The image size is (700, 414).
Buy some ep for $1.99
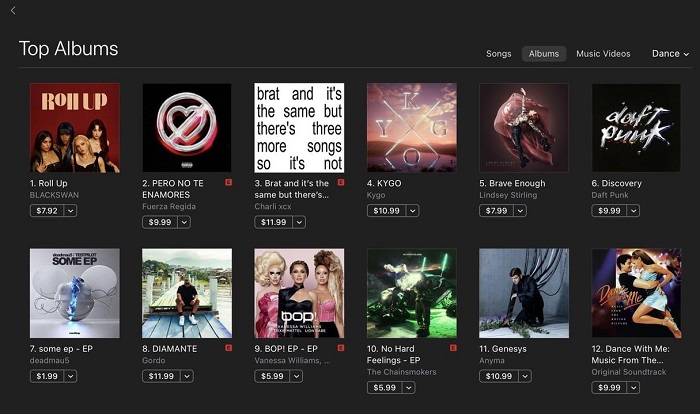[47, 376]
